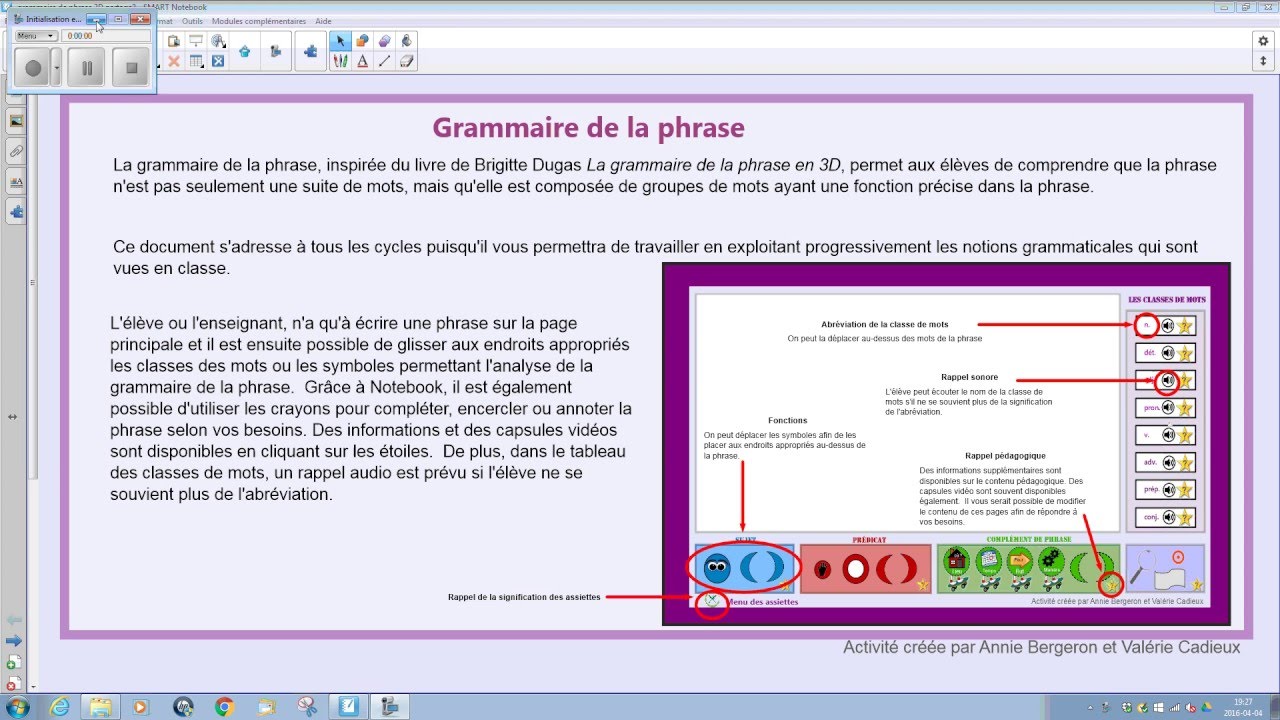Image resolution: width=1280 pixels, height=720 pixels.
Task: Open the Modules complémentaires menu
Action: pos(259,21)
